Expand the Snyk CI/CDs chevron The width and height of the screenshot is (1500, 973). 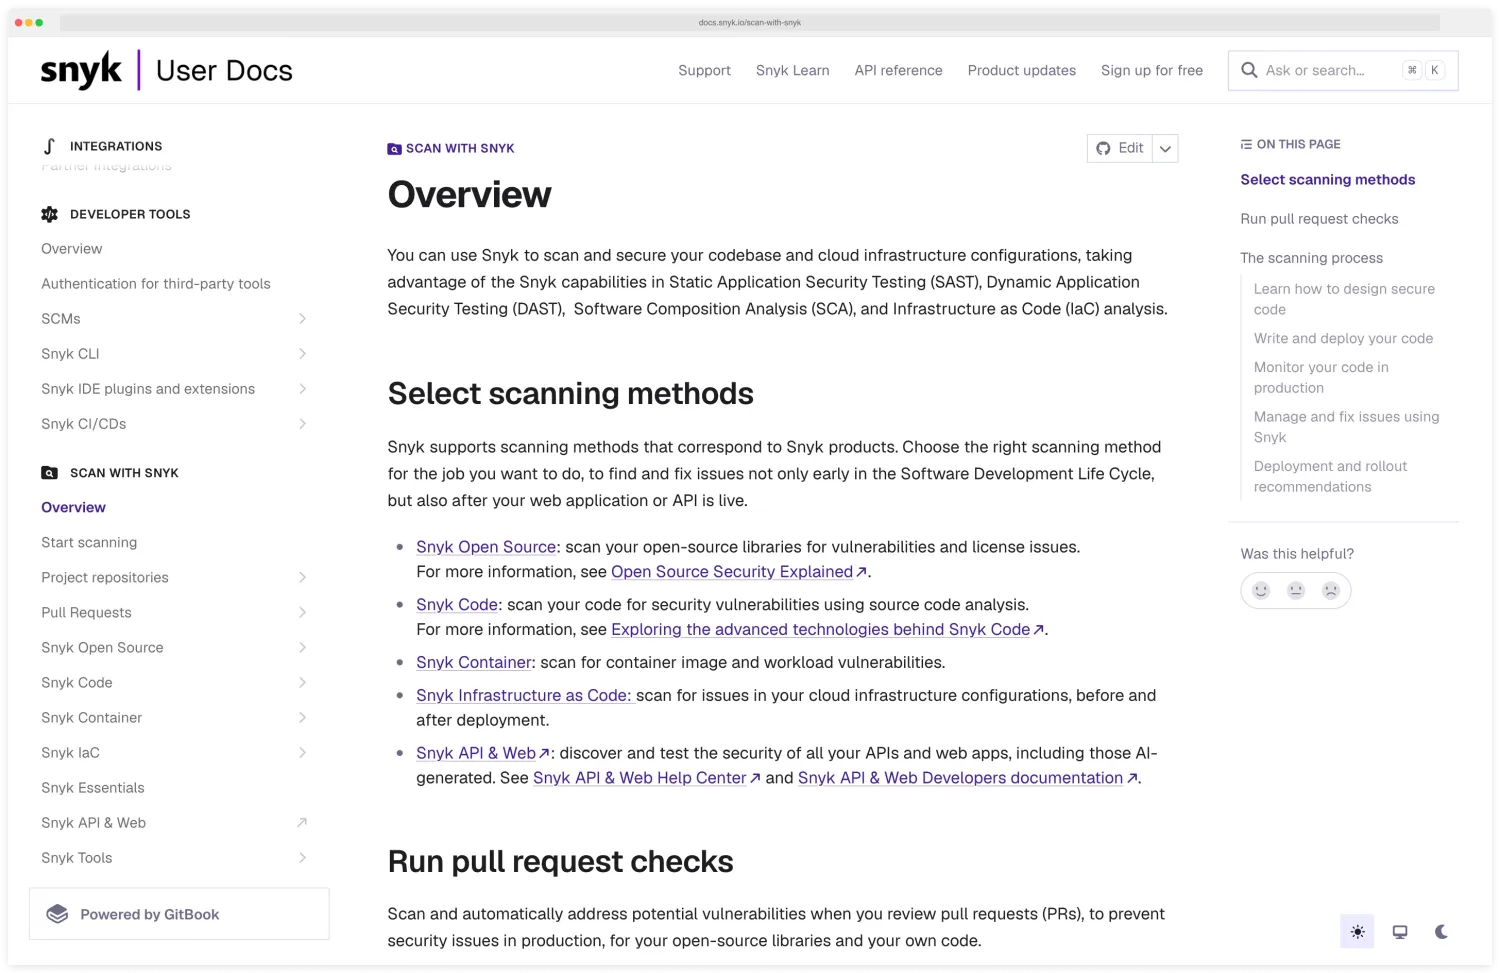click(x=302, y=423)
